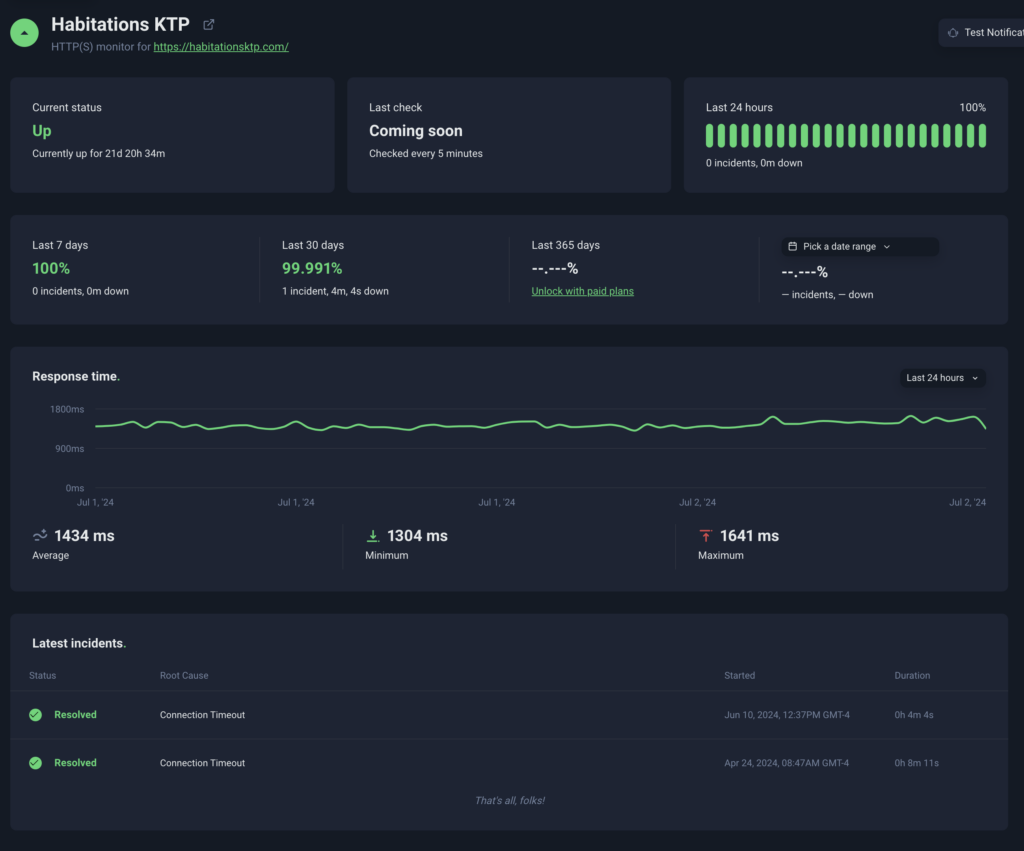
Task: Click the green up-status circle icon
Action: coord(24,32)
